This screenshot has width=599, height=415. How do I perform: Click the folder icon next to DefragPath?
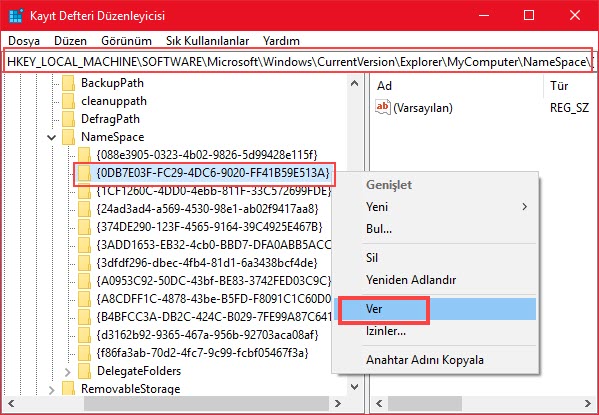pos(68,119)
